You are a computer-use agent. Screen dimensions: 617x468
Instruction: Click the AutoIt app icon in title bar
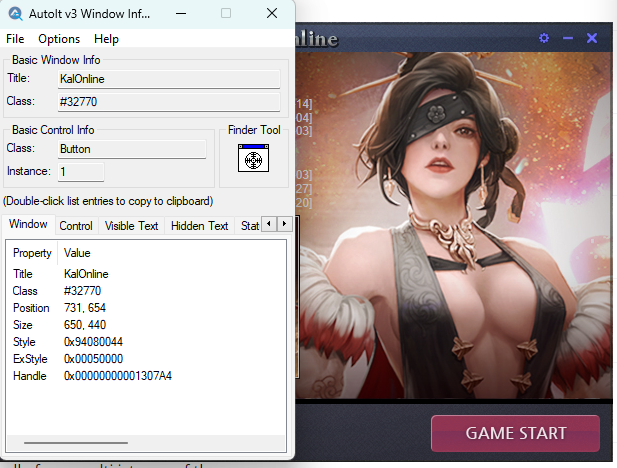[15, 14]
